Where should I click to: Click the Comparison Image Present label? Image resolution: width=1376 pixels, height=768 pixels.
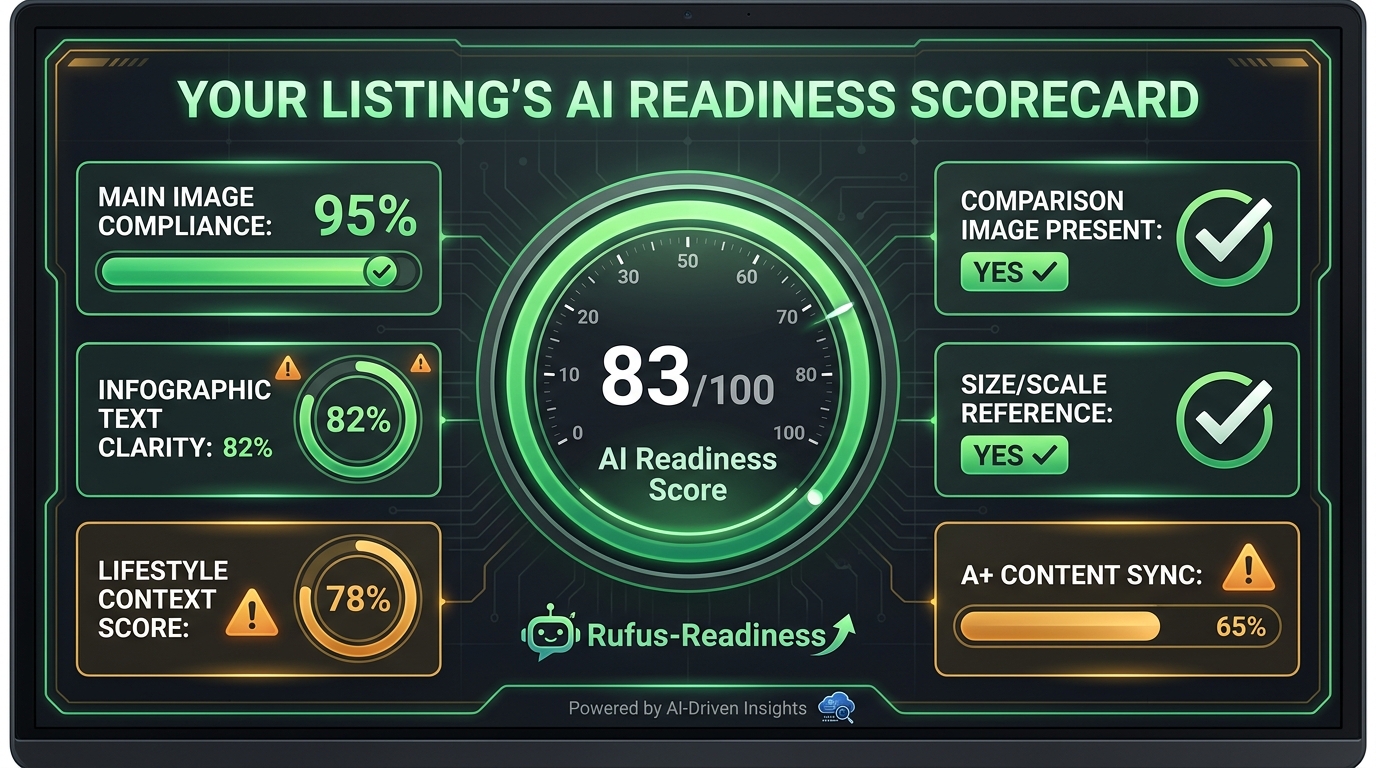(1061, 215)
